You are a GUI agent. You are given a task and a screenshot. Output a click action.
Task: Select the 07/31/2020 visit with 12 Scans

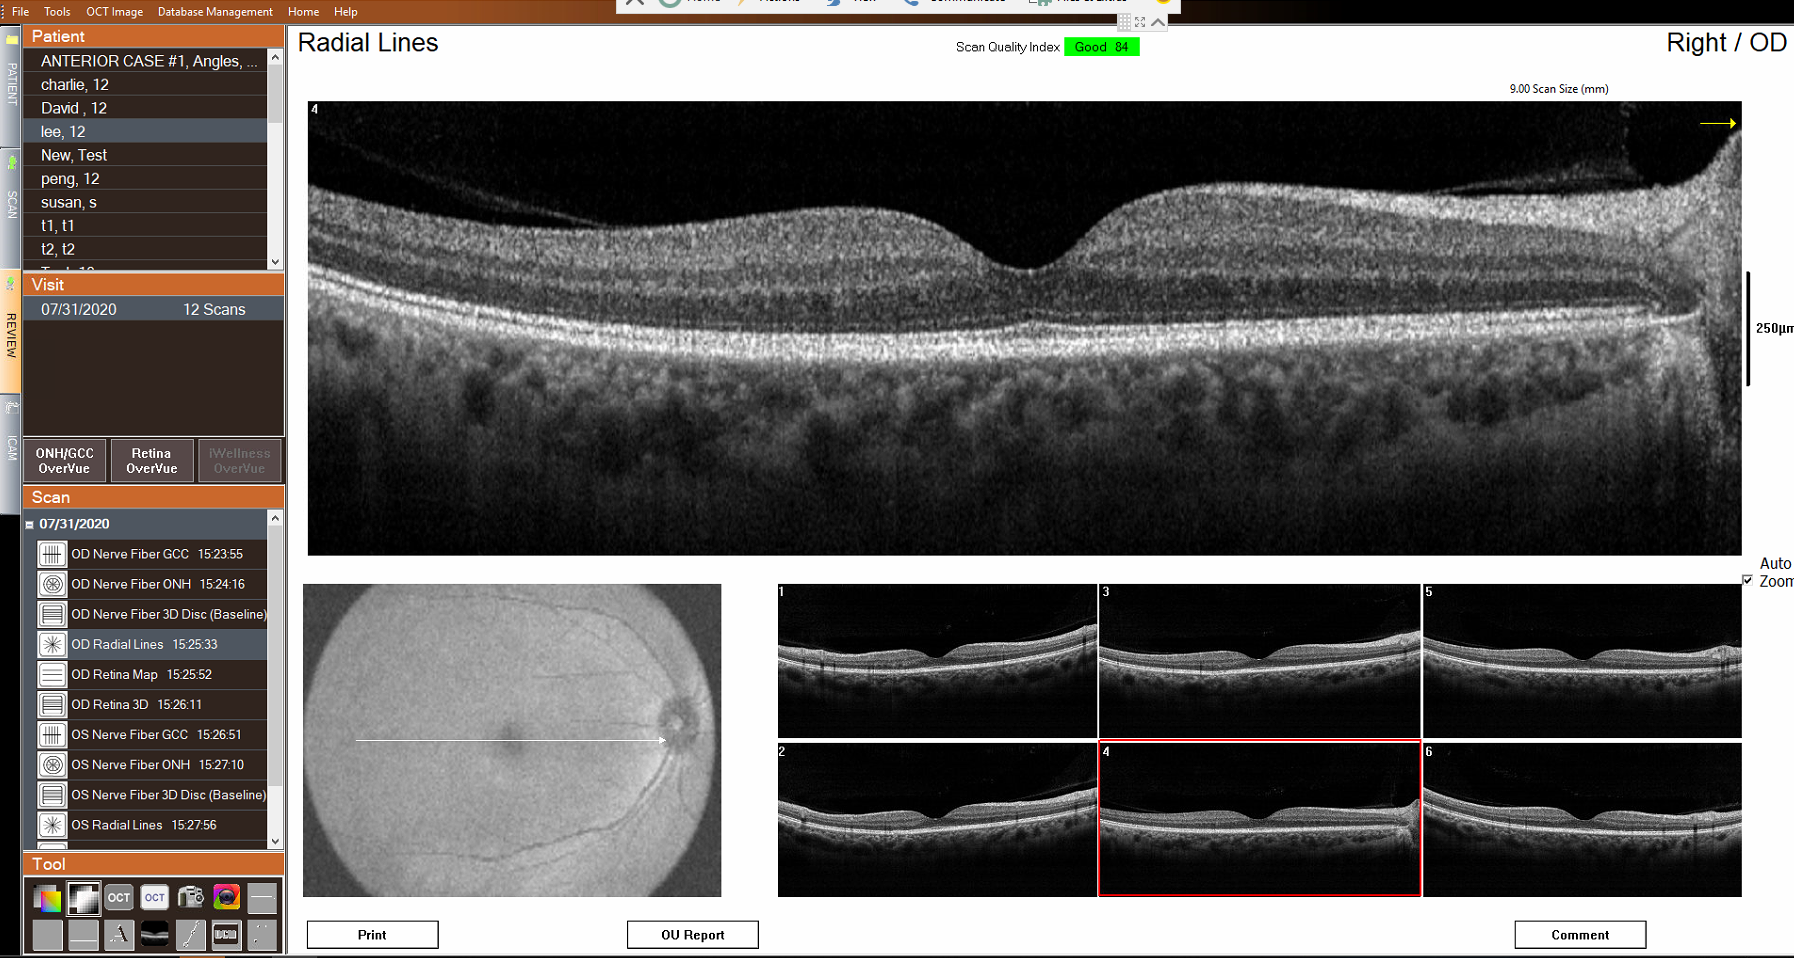(x=153, y=310)
